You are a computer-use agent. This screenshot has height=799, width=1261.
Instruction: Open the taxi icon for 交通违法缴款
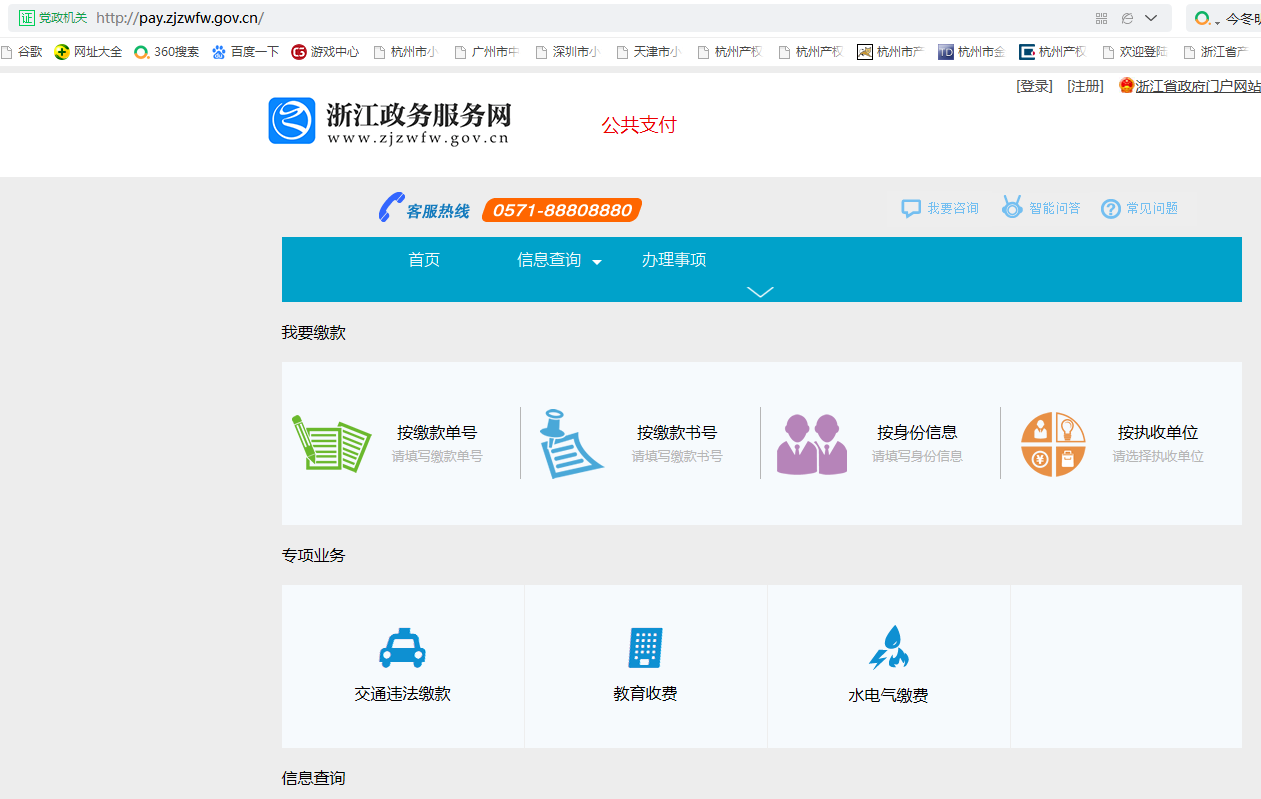pyautogui.click(x=402, y=647)
